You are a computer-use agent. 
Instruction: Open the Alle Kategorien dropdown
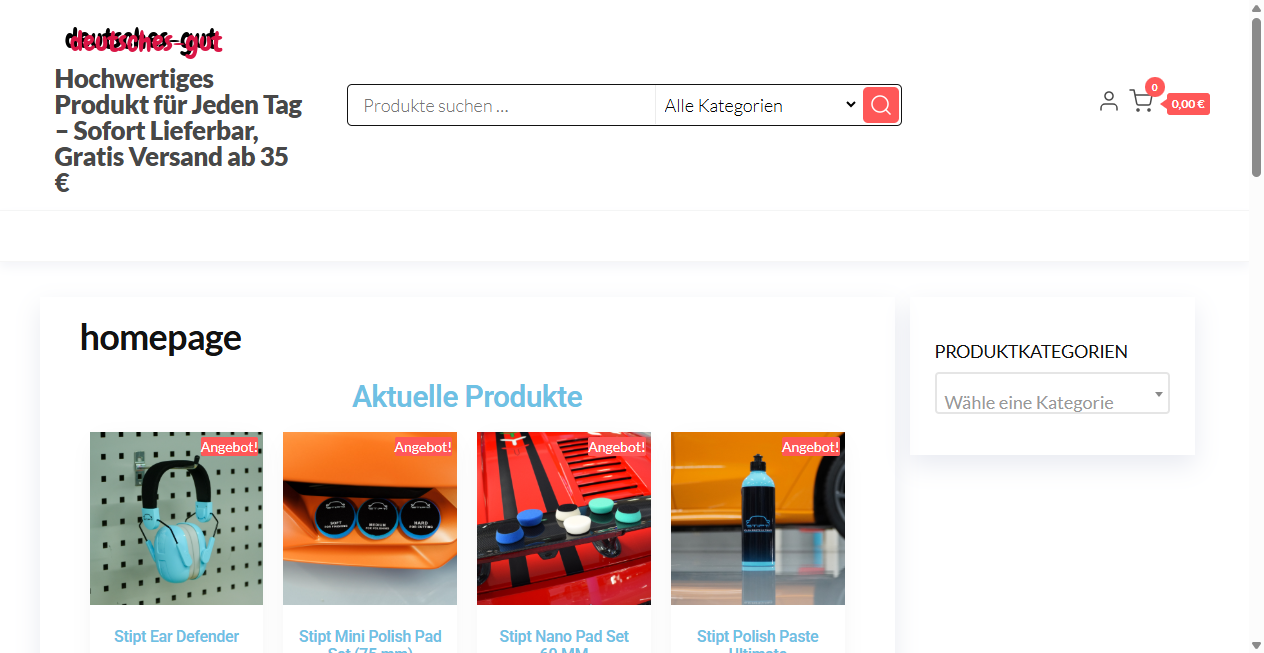click(759, 105)
